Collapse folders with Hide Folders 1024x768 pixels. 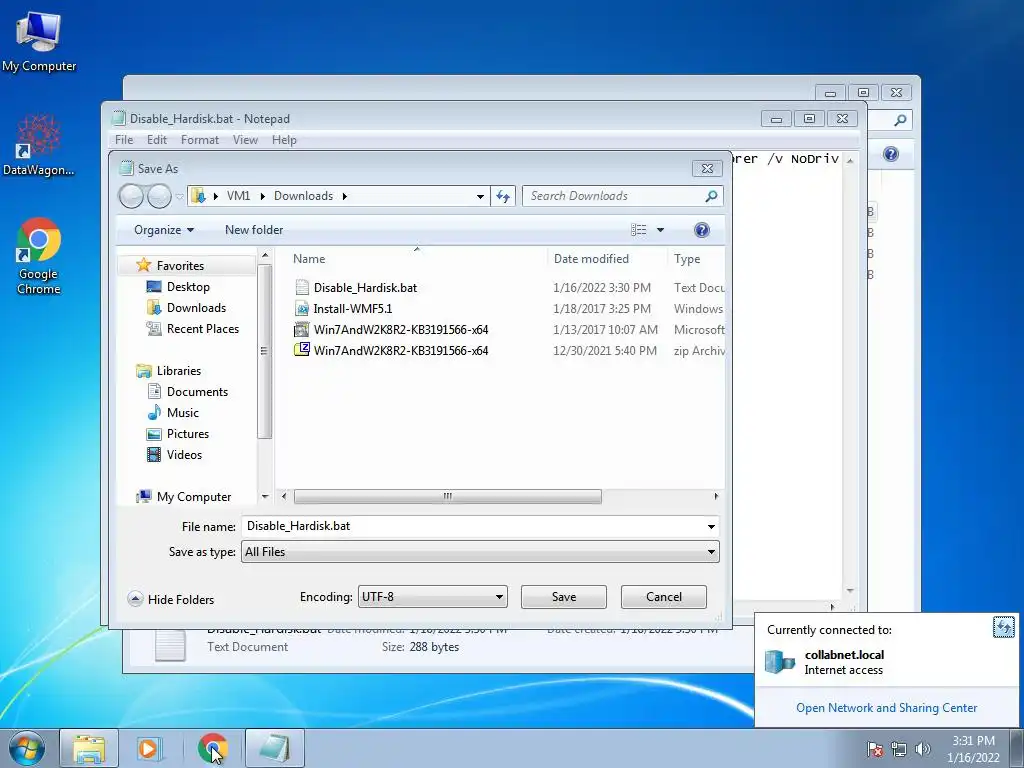point(171,600)
